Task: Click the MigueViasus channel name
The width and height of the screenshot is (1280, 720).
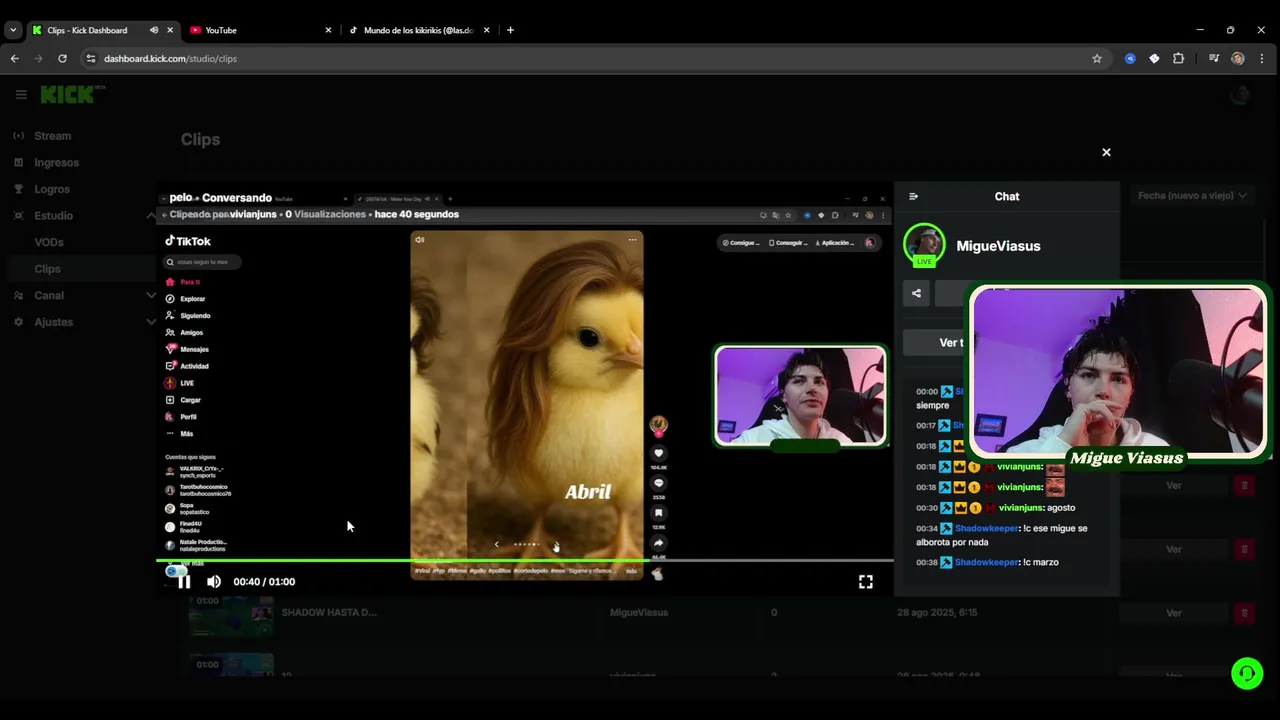Action: coord(998,246)
